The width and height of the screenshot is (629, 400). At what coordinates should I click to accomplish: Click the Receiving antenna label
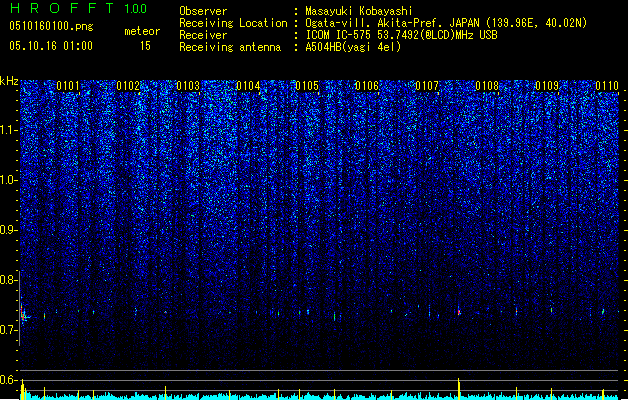coord(230,47)
